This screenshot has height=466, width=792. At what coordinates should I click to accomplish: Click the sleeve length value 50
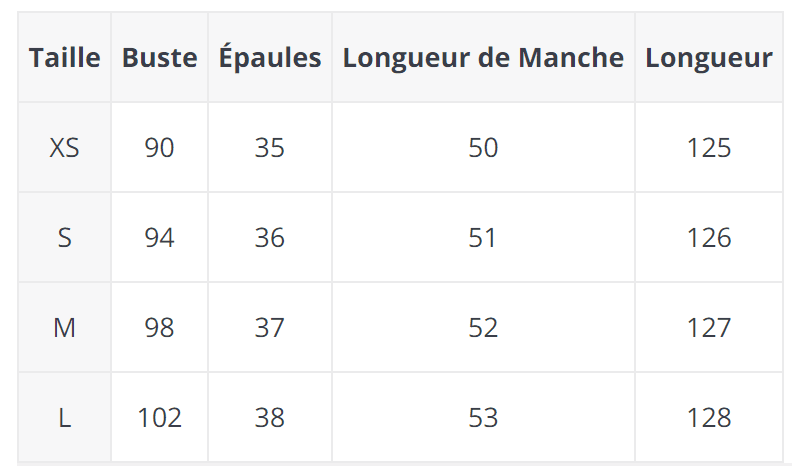click(483, 148)
